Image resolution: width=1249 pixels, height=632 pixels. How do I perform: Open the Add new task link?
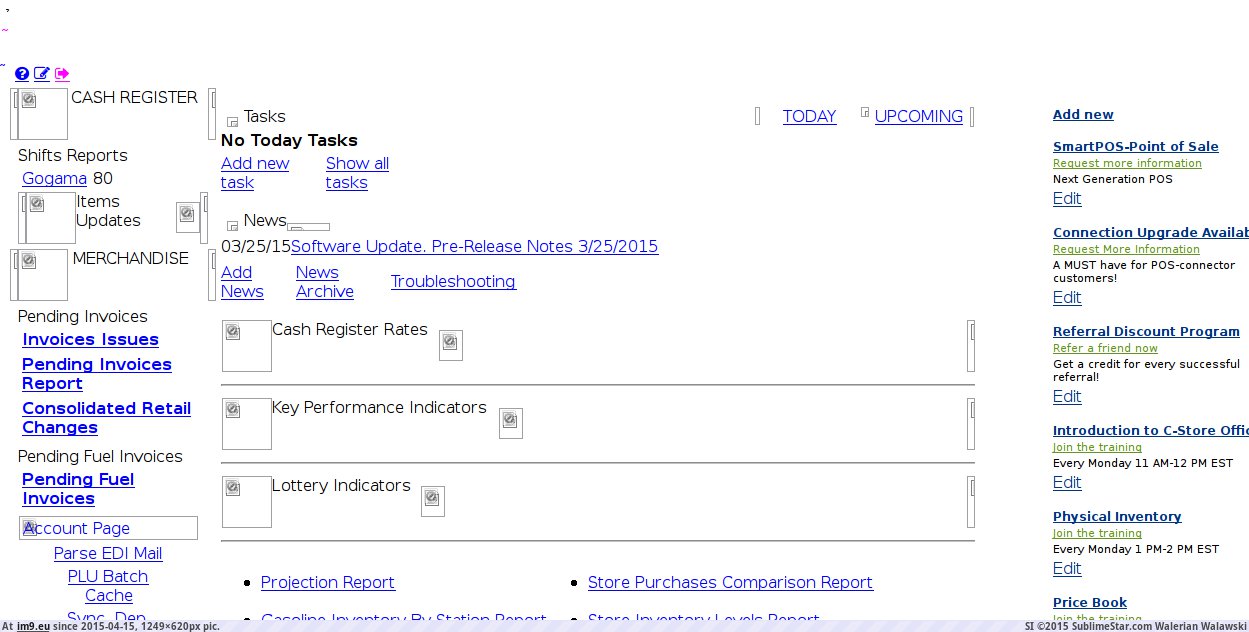[254, 173]
